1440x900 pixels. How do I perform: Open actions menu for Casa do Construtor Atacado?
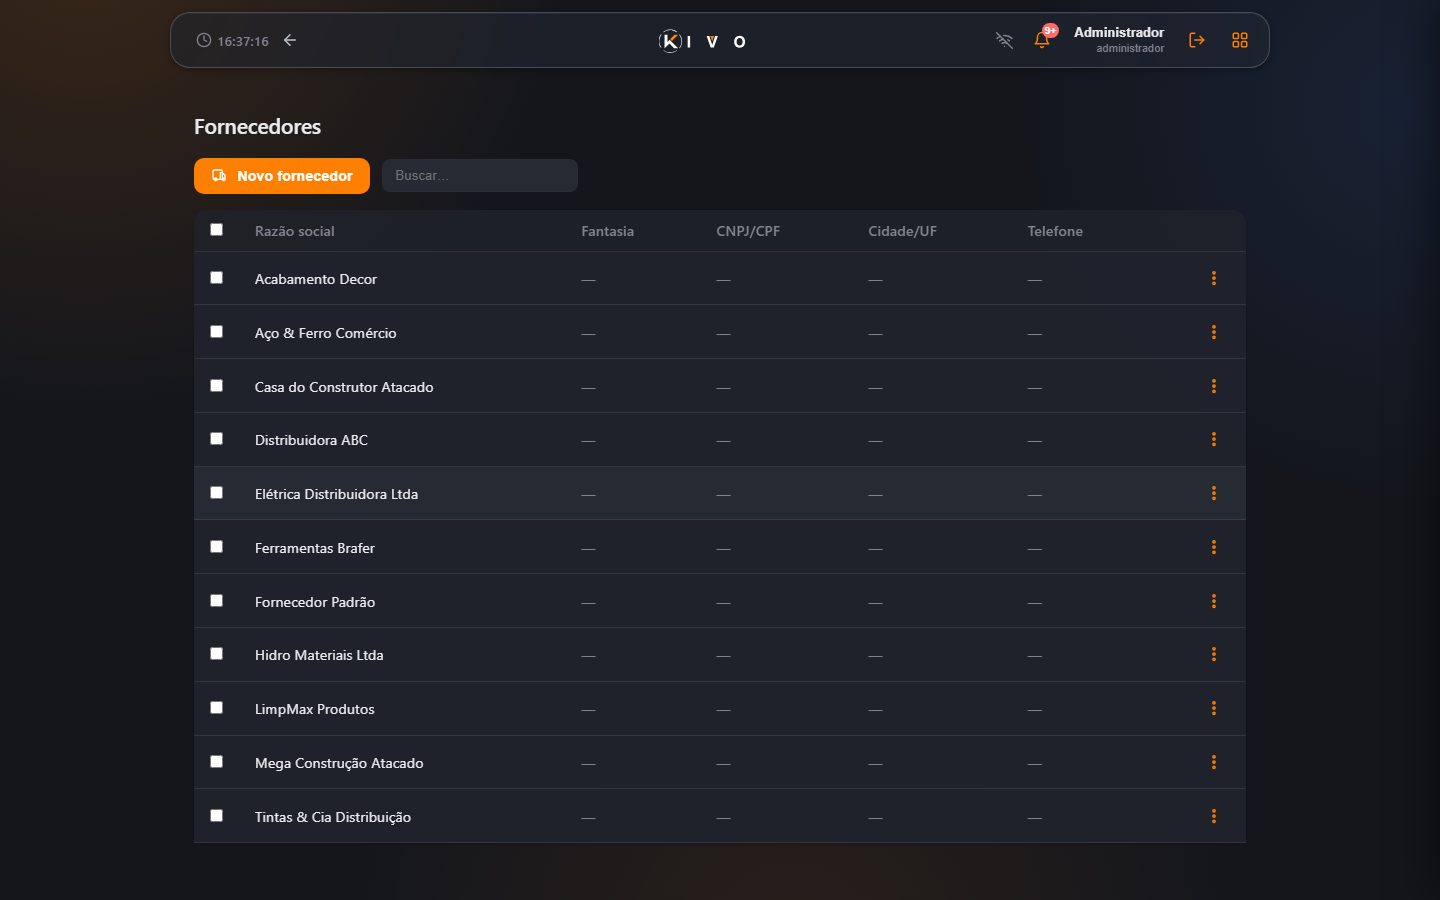(1214, 386)
